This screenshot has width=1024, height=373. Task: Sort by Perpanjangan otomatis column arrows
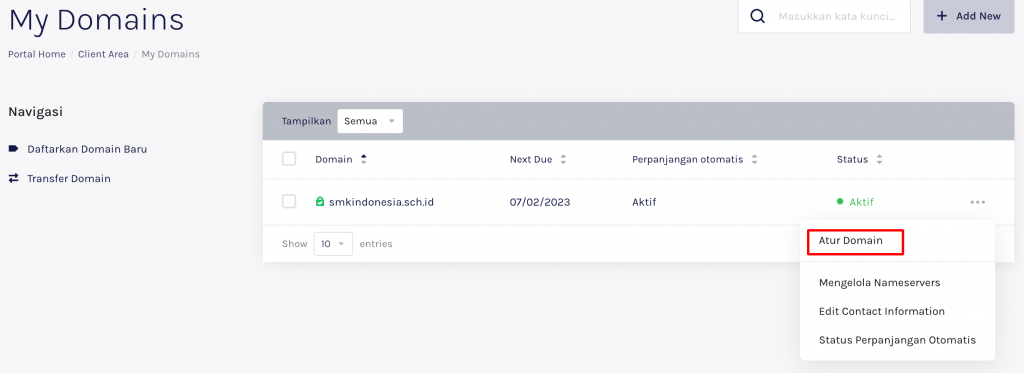[x=754, y=159]
